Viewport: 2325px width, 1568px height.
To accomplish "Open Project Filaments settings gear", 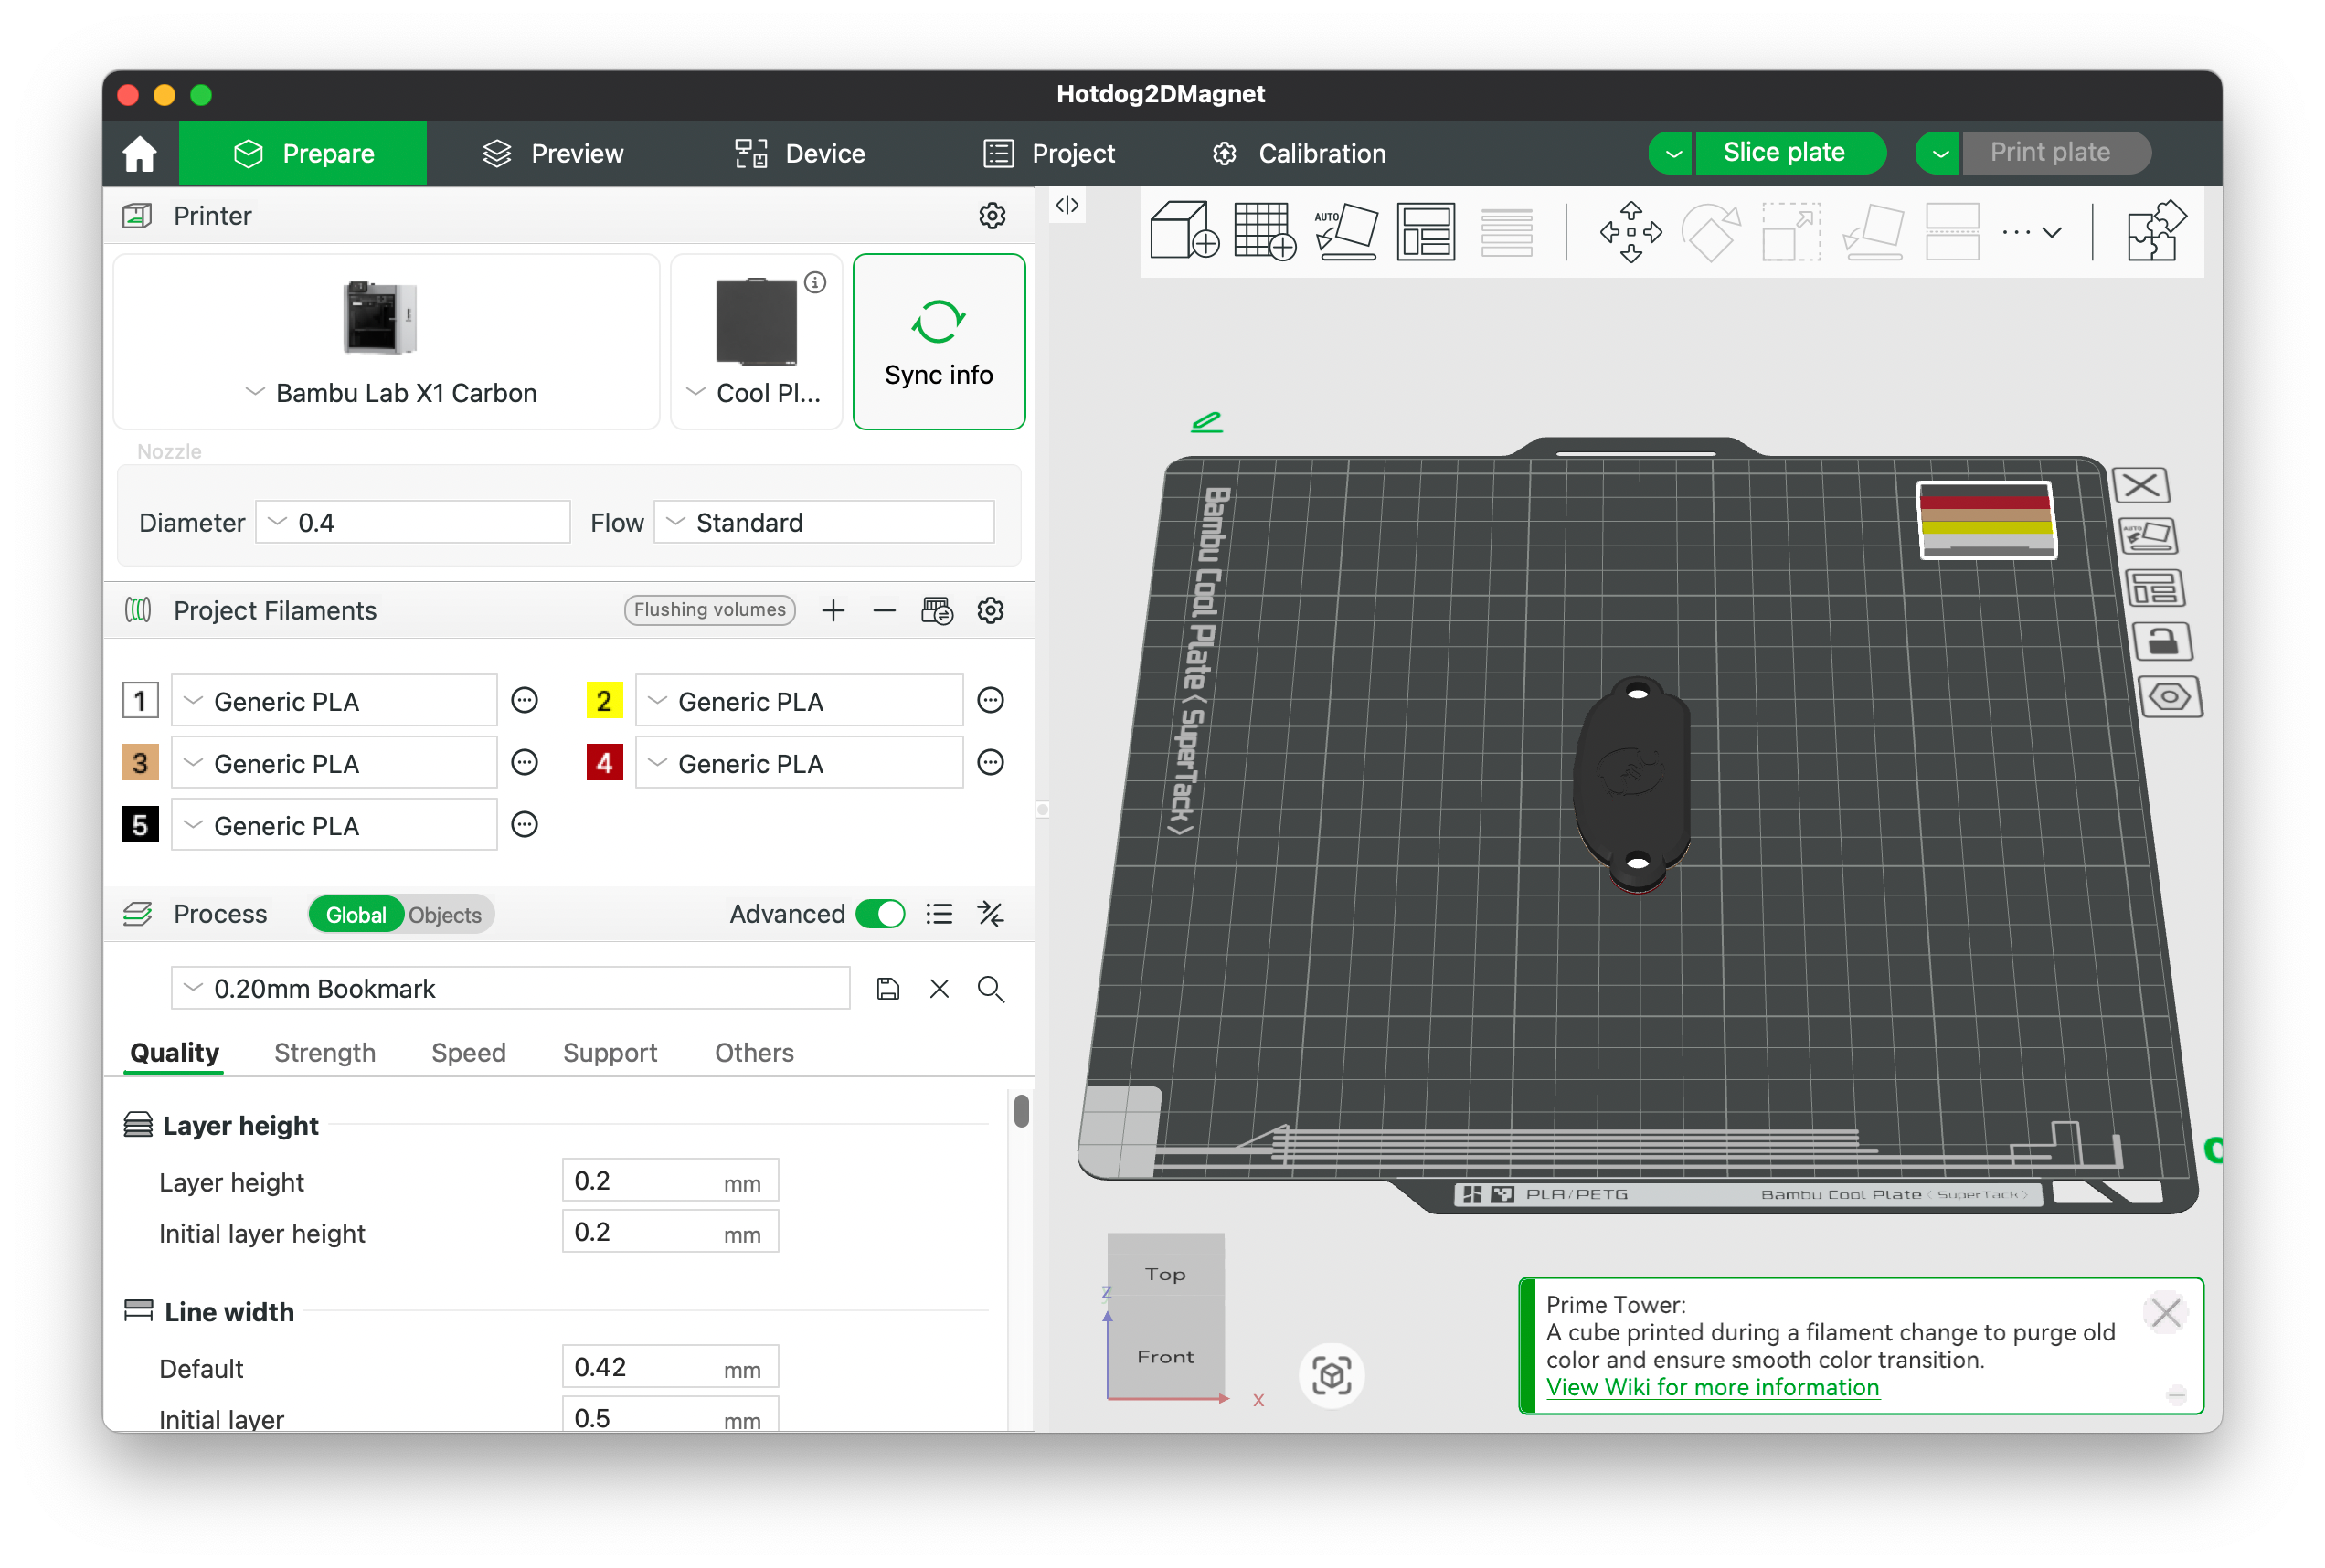I will coord(990,610).
